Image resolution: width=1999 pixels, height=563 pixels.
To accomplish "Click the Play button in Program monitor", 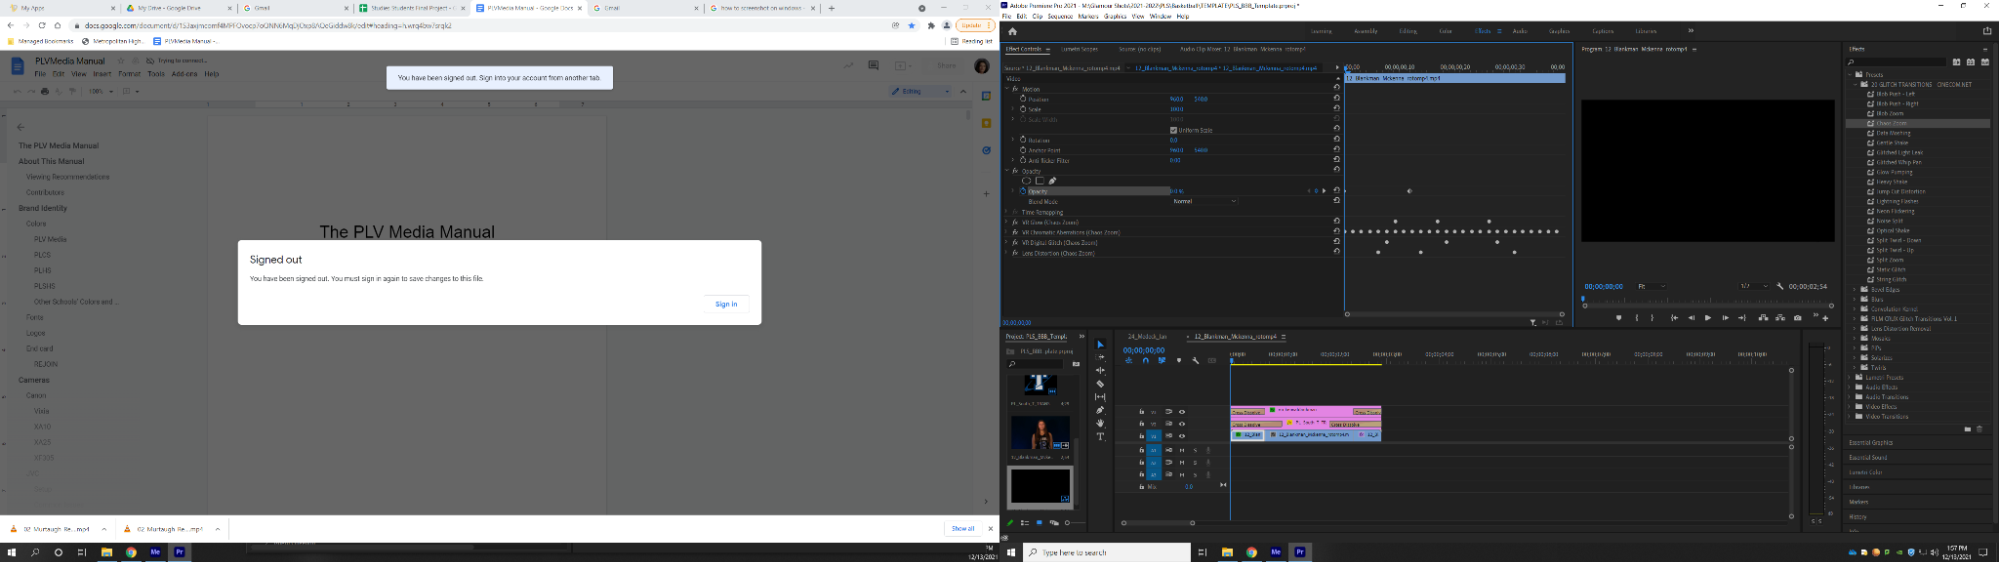I will (1707, 318).
